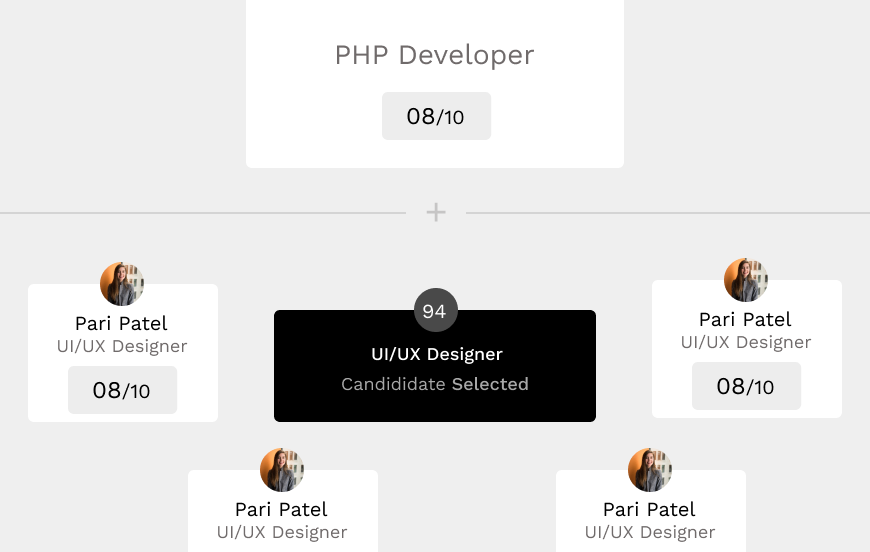Screen dimensions: 870x552
Task: Click the circular 94 badge
Action: point(435,311)
